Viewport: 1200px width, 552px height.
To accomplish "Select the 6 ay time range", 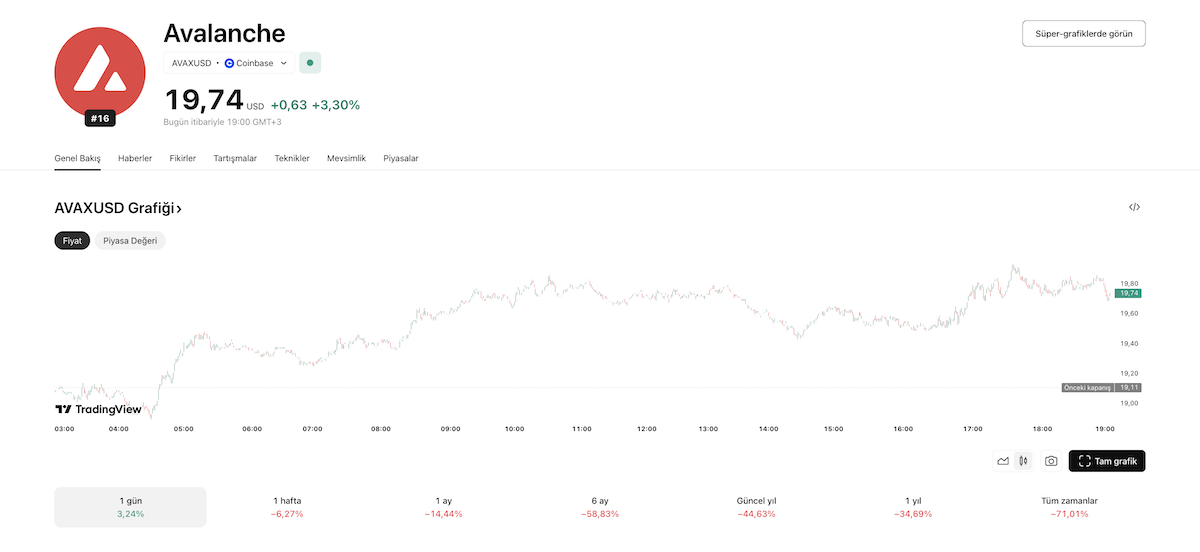I will (600, 507).
